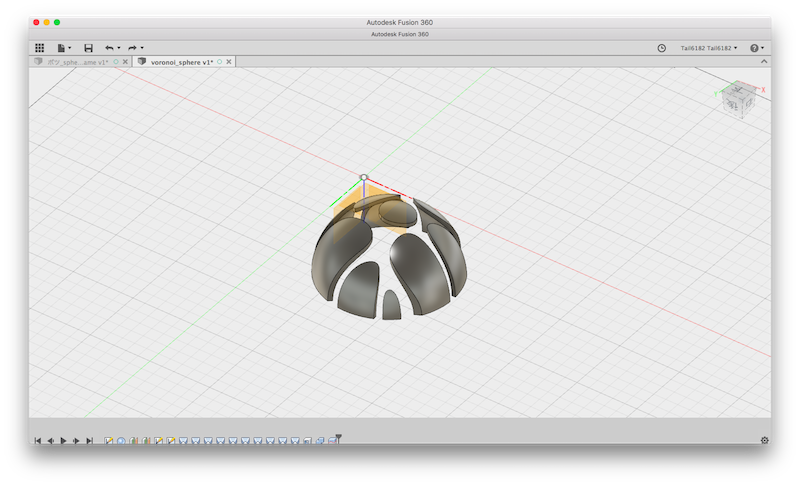
Task: Select the third sketch feature in timeline
Action: coord(171,441)
